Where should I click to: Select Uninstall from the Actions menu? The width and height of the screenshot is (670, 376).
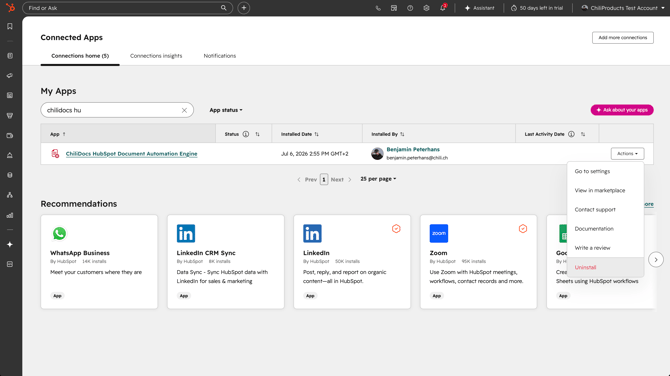[585, 267]
